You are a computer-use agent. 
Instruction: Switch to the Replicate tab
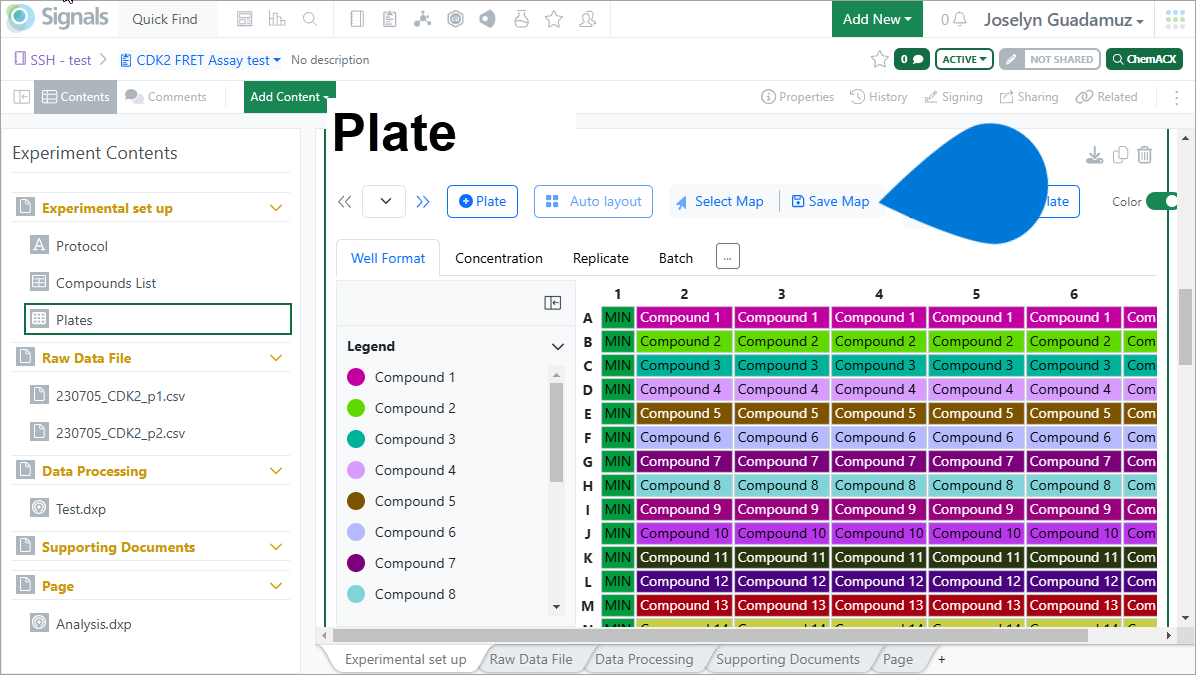pos(600,259)
